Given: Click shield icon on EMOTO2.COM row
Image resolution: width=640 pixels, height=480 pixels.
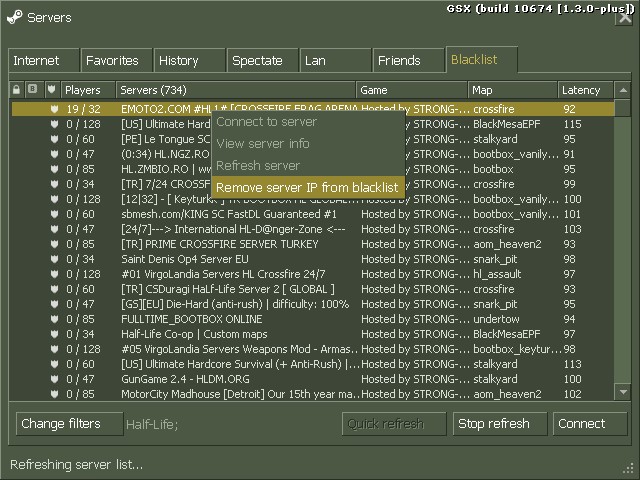Looking at the screenshot, I should coord(54,109).
